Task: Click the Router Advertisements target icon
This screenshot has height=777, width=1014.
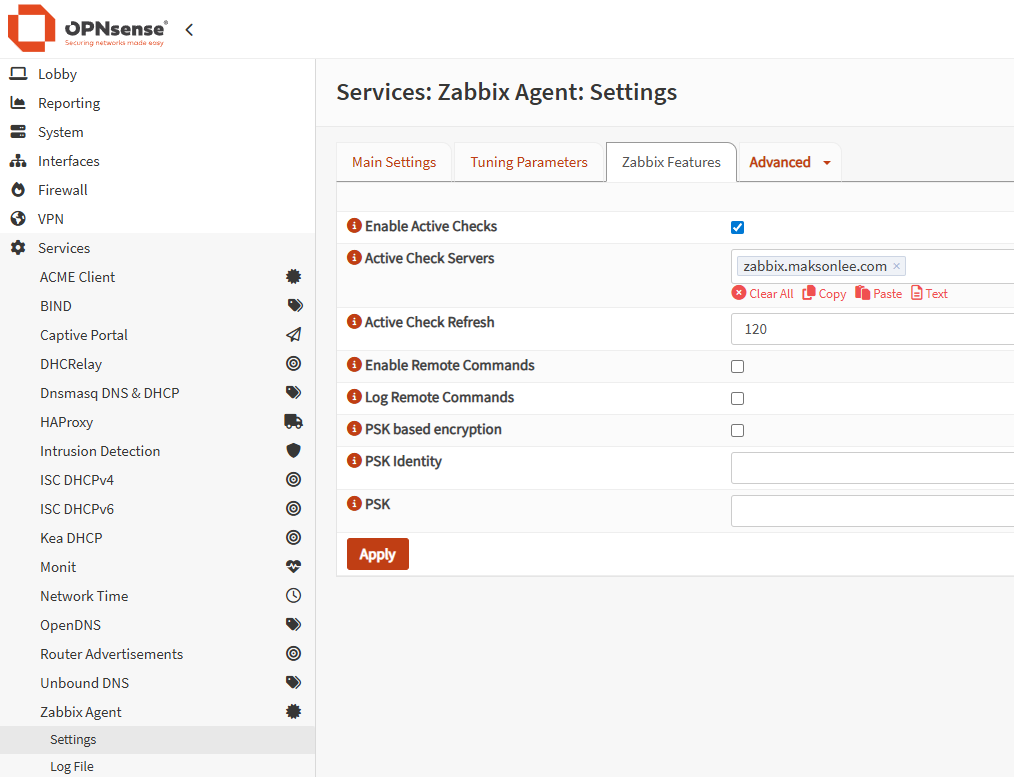Action: pos(294,654)
